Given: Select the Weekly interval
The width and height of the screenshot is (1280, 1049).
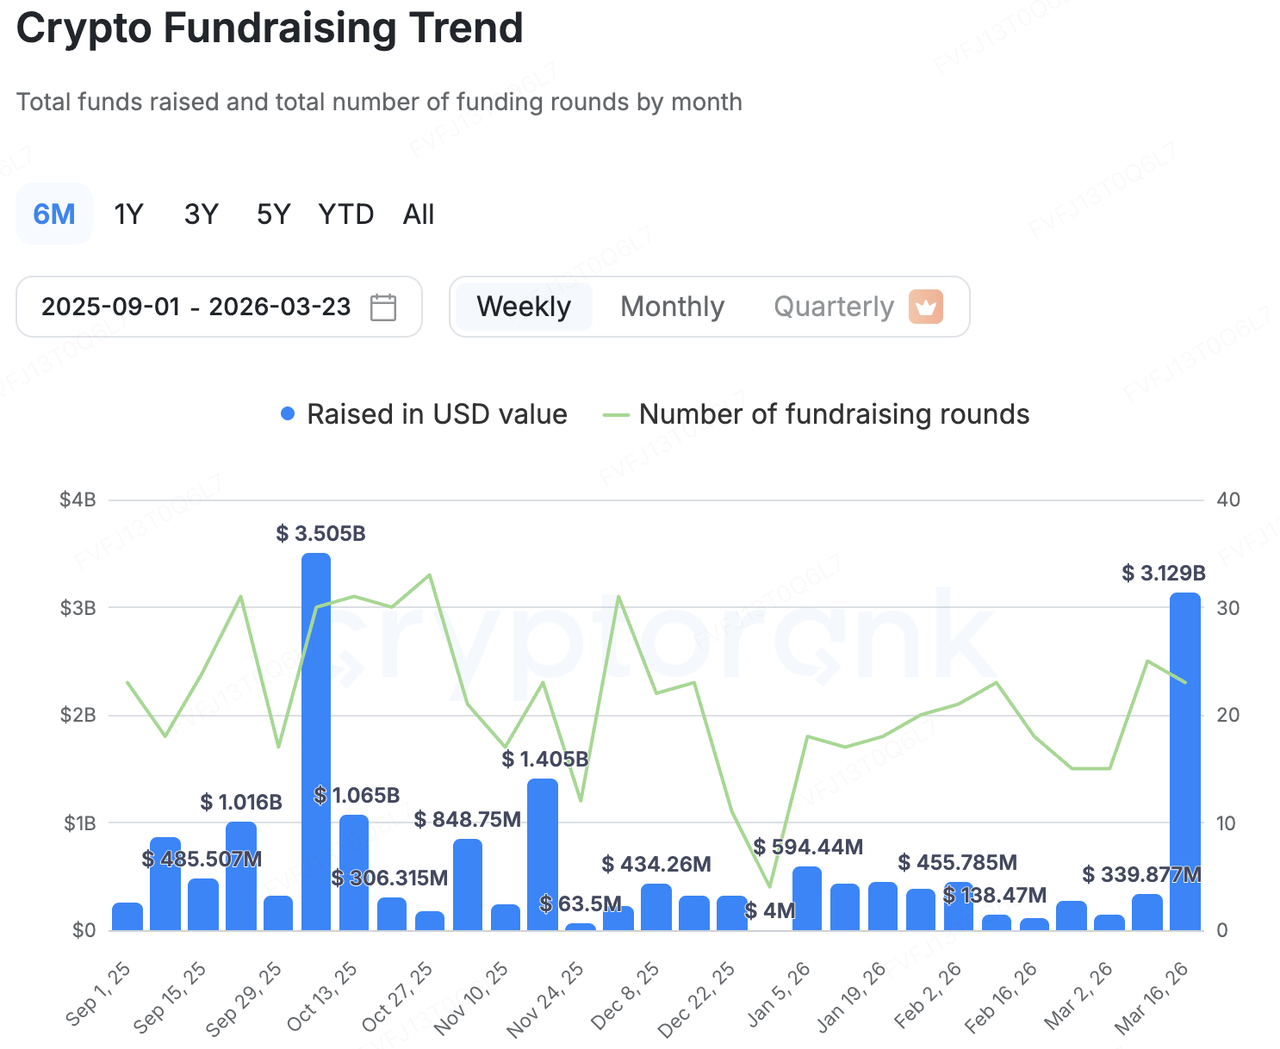Looking at the screenshot, I should click(523, 307).
